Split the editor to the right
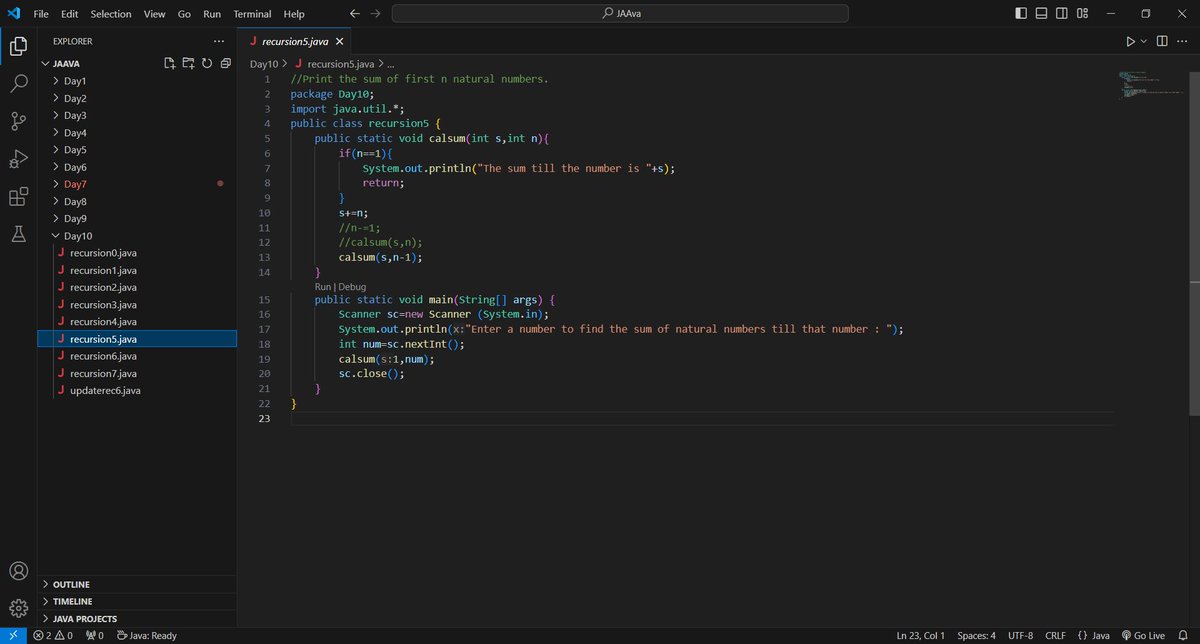 coord(1162,41)
